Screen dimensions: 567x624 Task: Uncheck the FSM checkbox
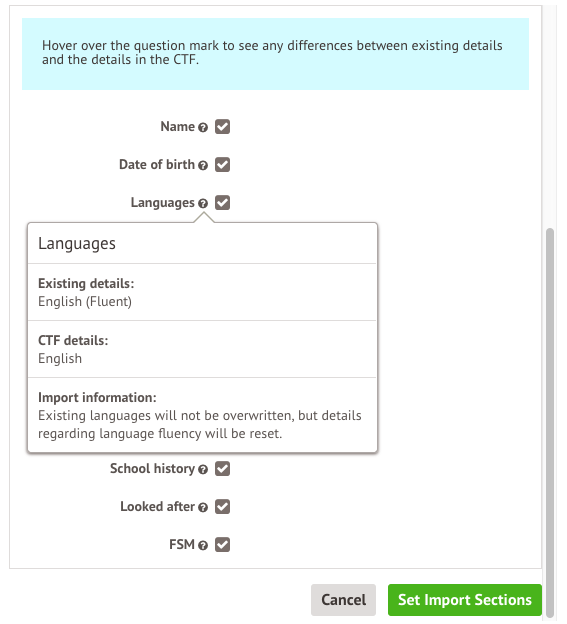(222, 545)
